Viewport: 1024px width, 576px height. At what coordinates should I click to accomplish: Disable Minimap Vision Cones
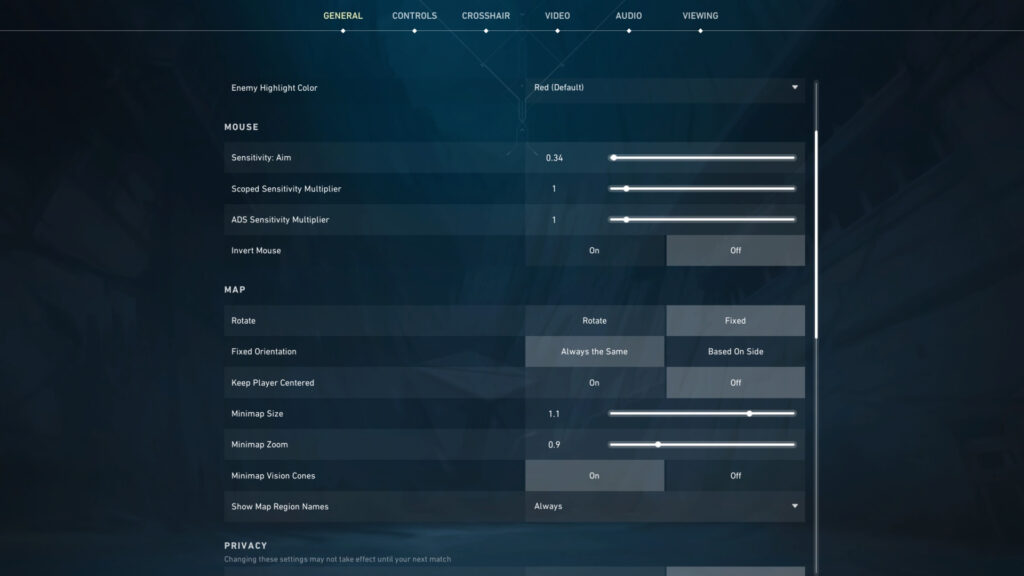click(735, 475)
